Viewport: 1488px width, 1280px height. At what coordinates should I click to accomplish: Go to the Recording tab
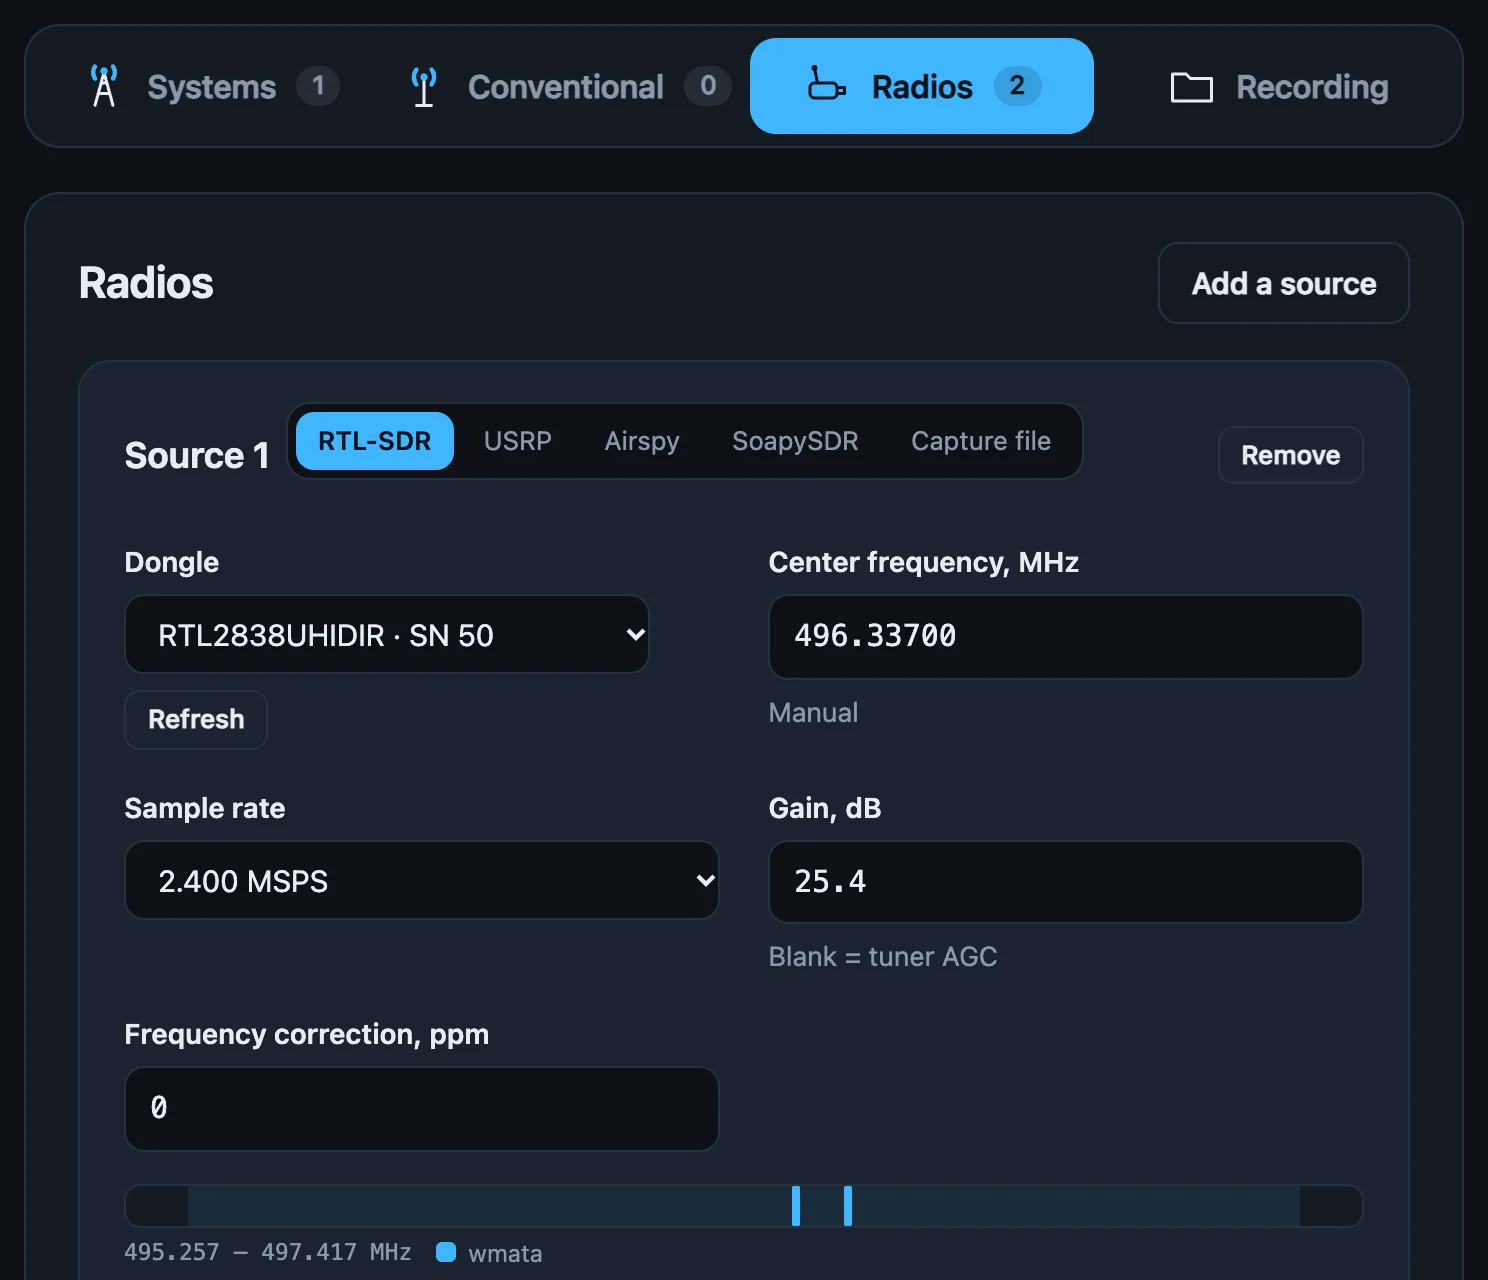pyautogui.click(x=1279, y=87)
